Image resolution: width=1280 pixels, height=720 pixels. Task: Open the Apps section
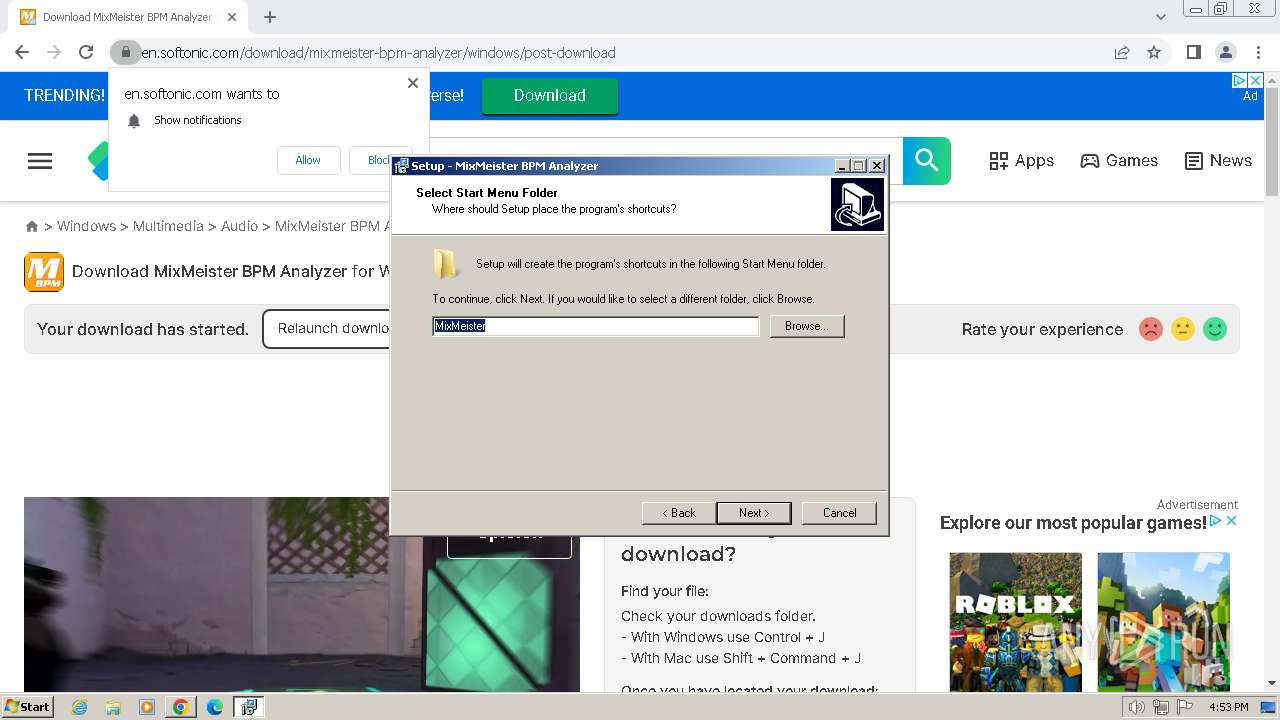1021,161
